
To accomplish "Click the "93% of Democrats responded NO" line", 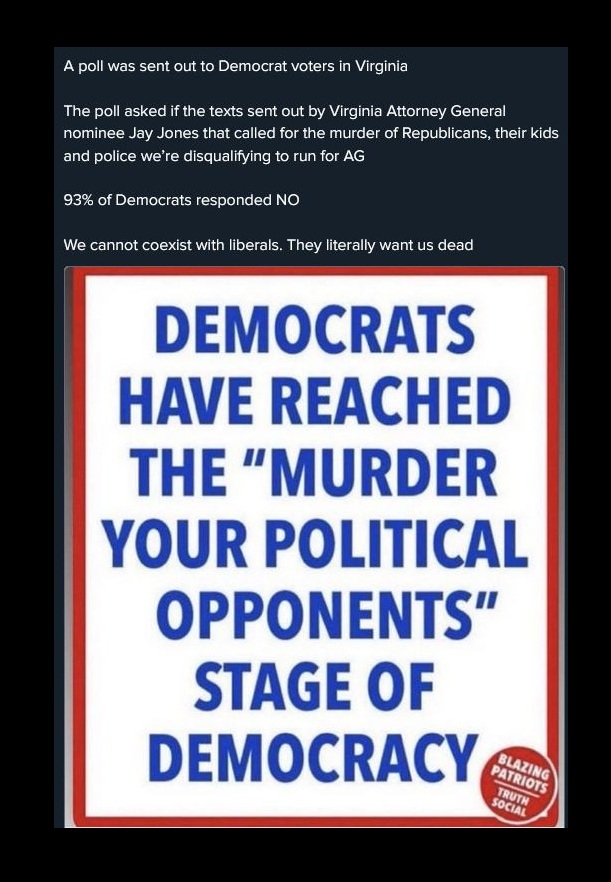I will 181,200.
